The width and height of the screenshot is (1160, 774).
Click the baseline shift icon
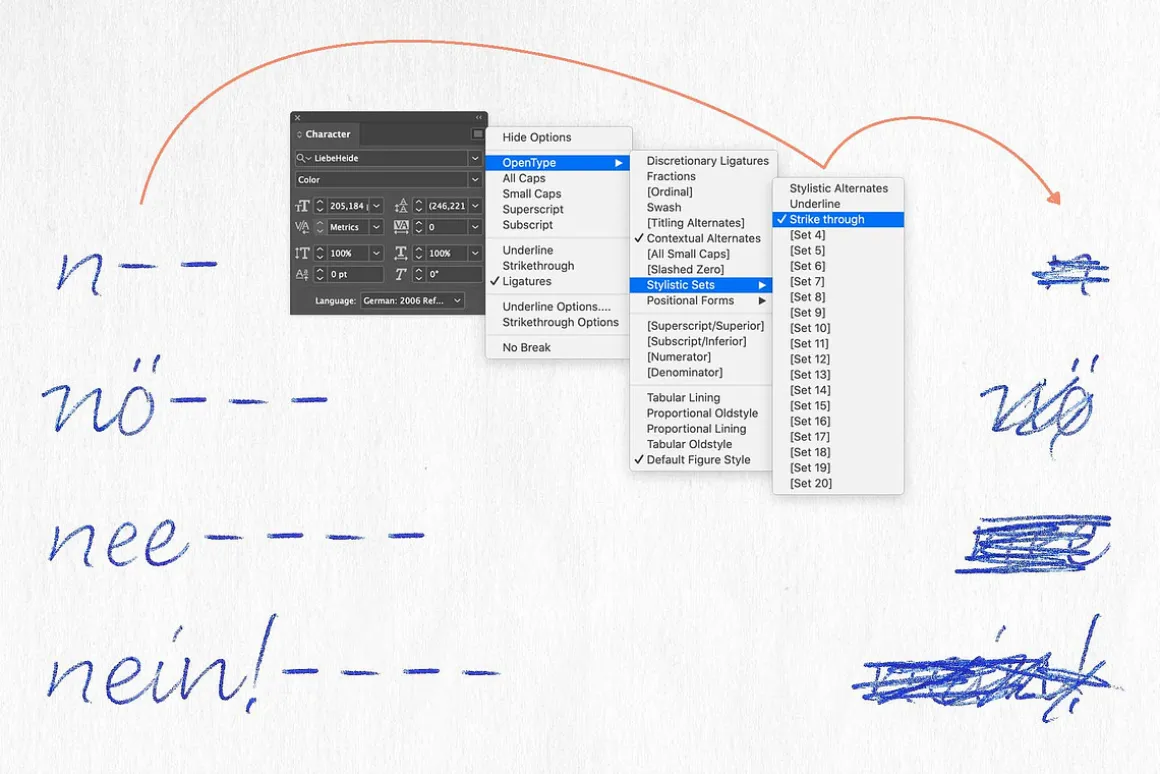303,274
